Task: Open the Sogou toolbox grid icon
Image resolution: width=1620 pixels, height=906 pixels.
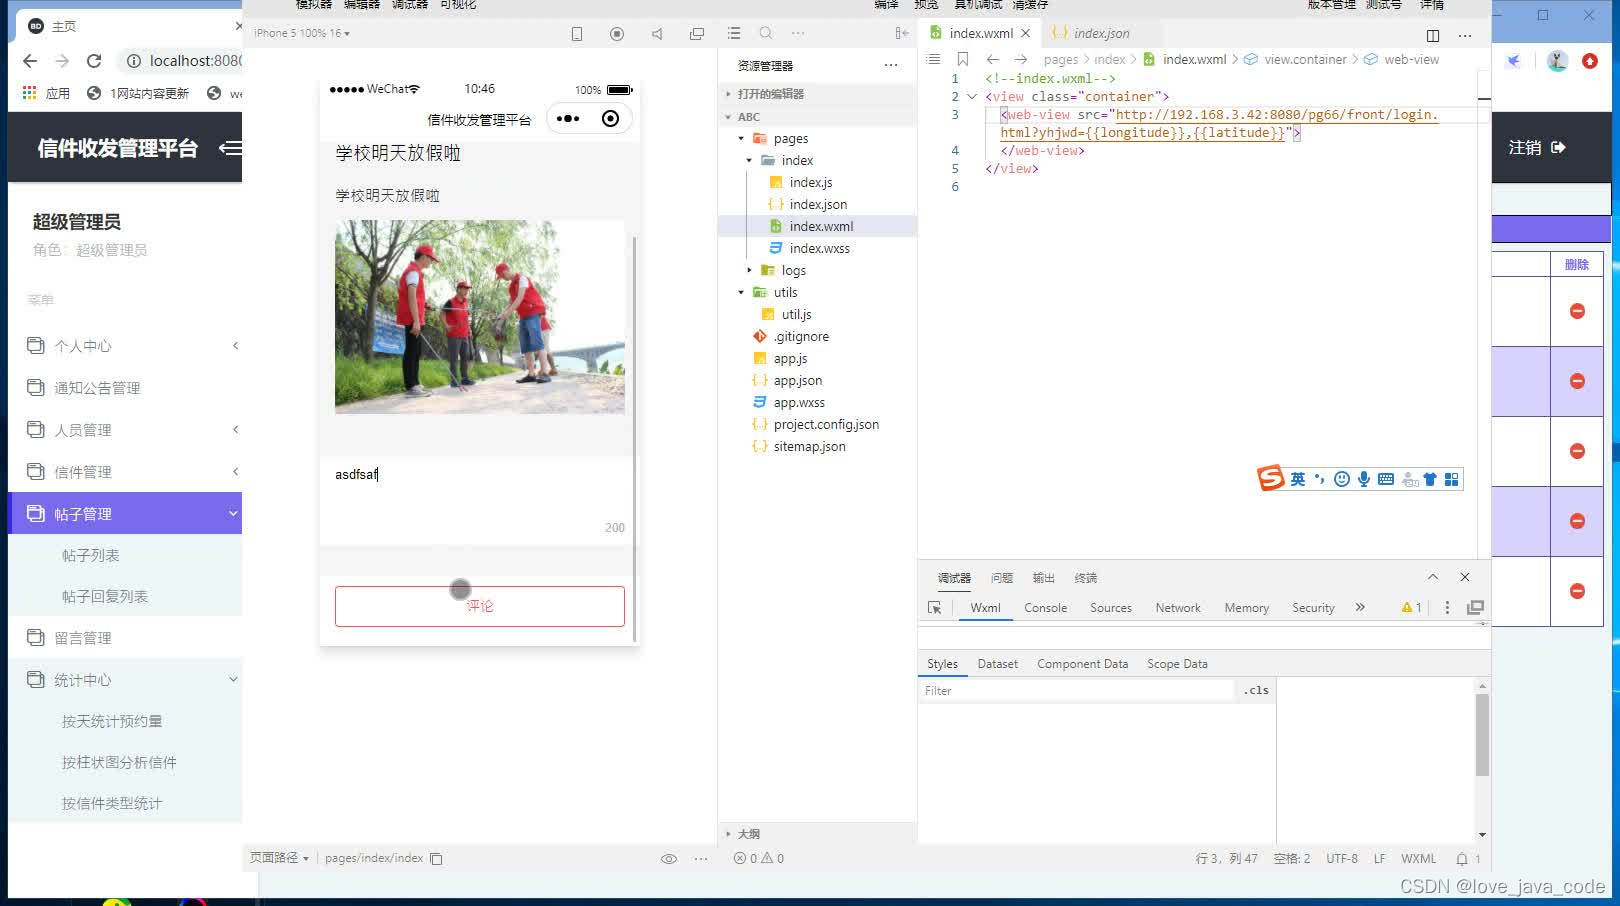Action: coord(1452,479)
